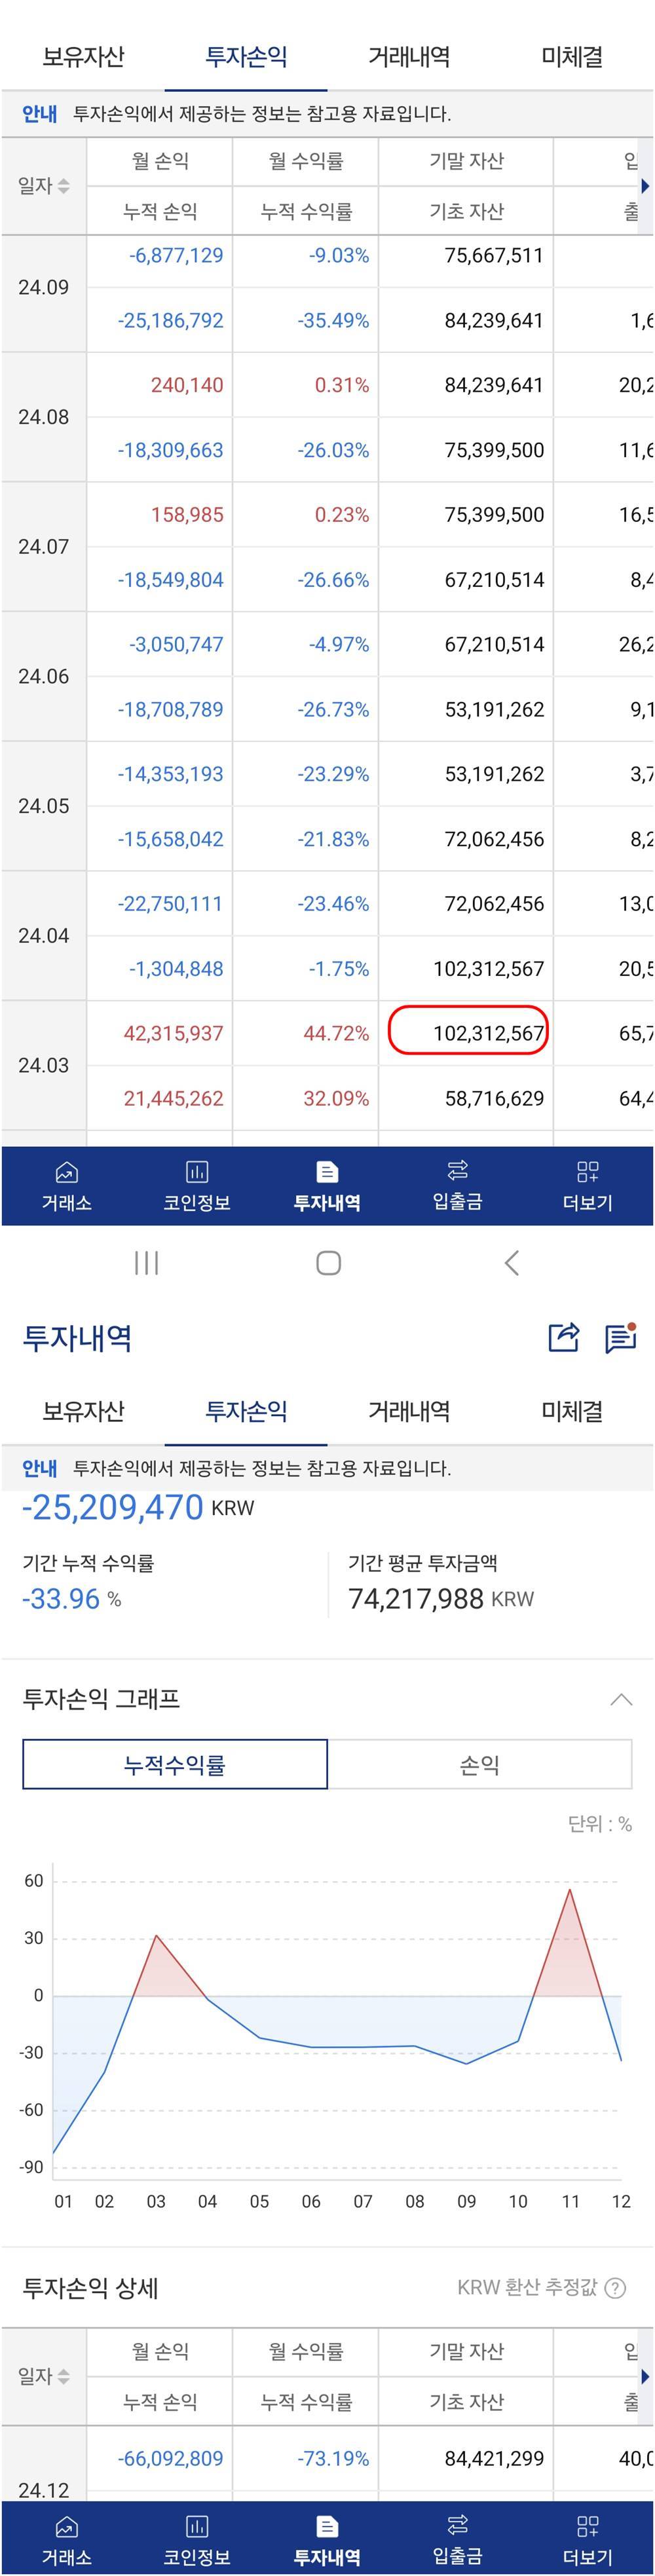
Task: Open 입출금 icon in bar above Android keys
Action: (x=457, y=1185)
